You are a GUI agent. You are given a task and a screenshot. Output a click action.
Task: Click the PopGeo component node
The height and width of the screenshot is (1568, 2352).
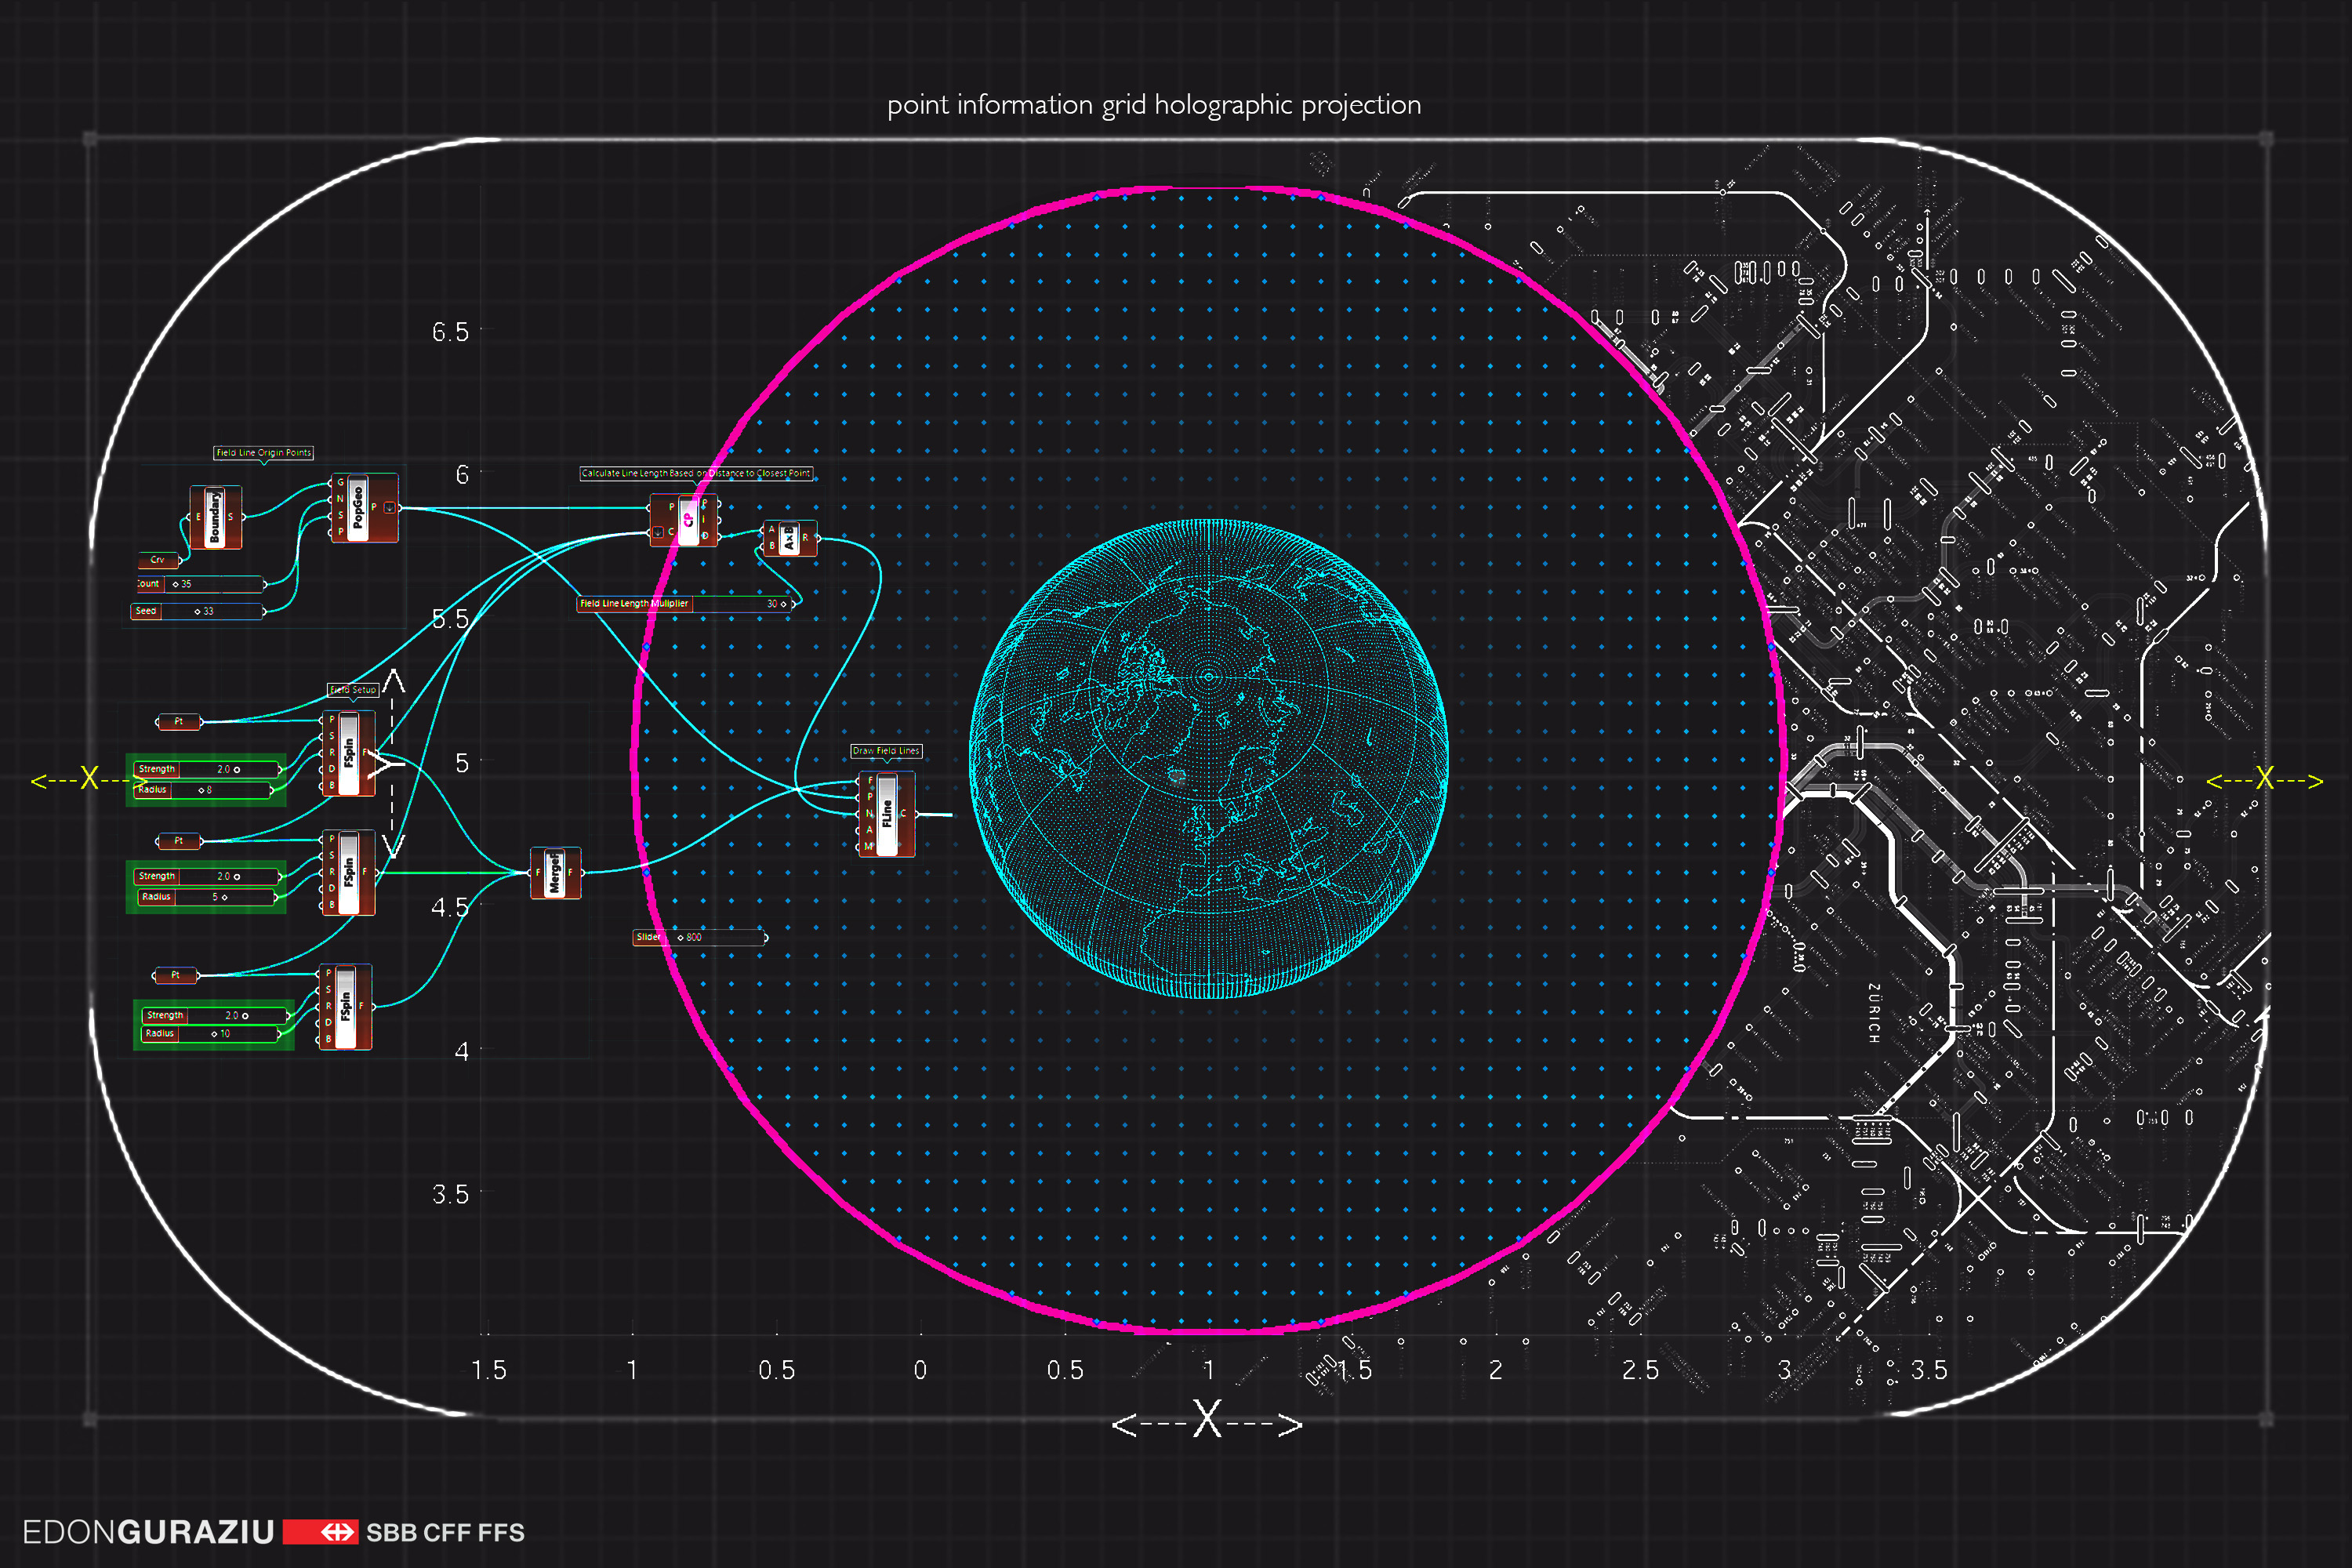(358, 507)
